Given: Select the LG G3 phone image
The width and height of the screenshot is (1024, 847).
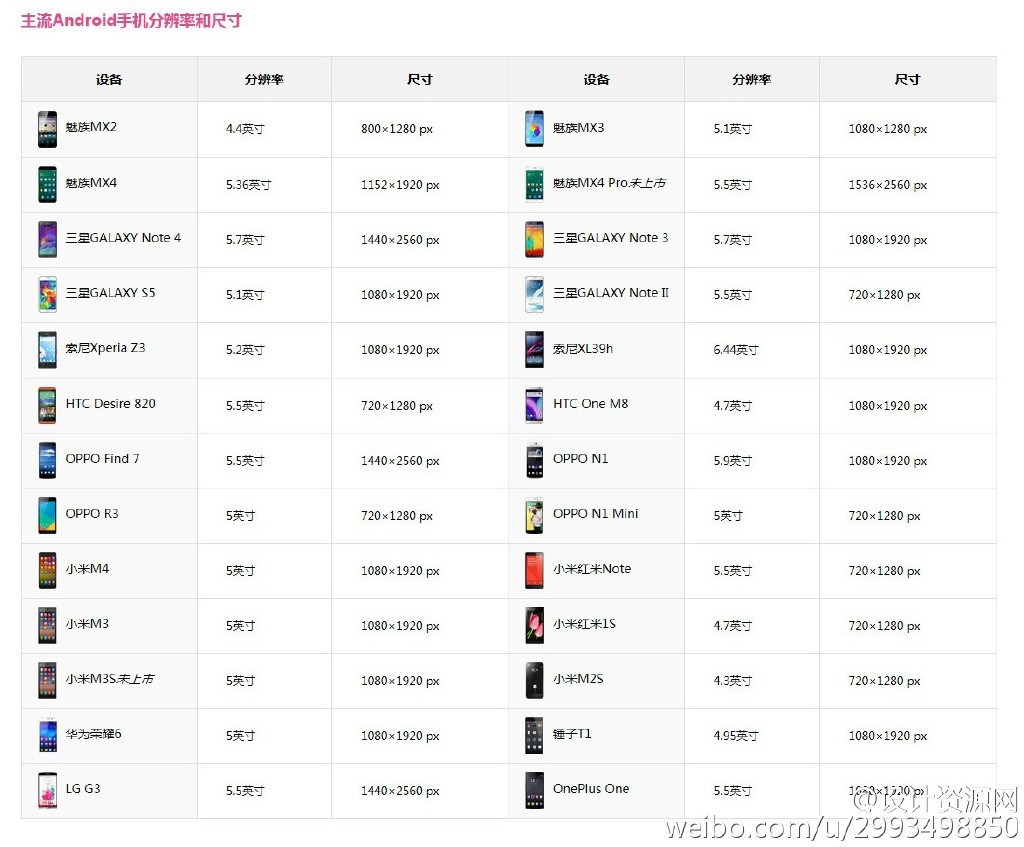Looking at the screenshot, I should [47, 790].
